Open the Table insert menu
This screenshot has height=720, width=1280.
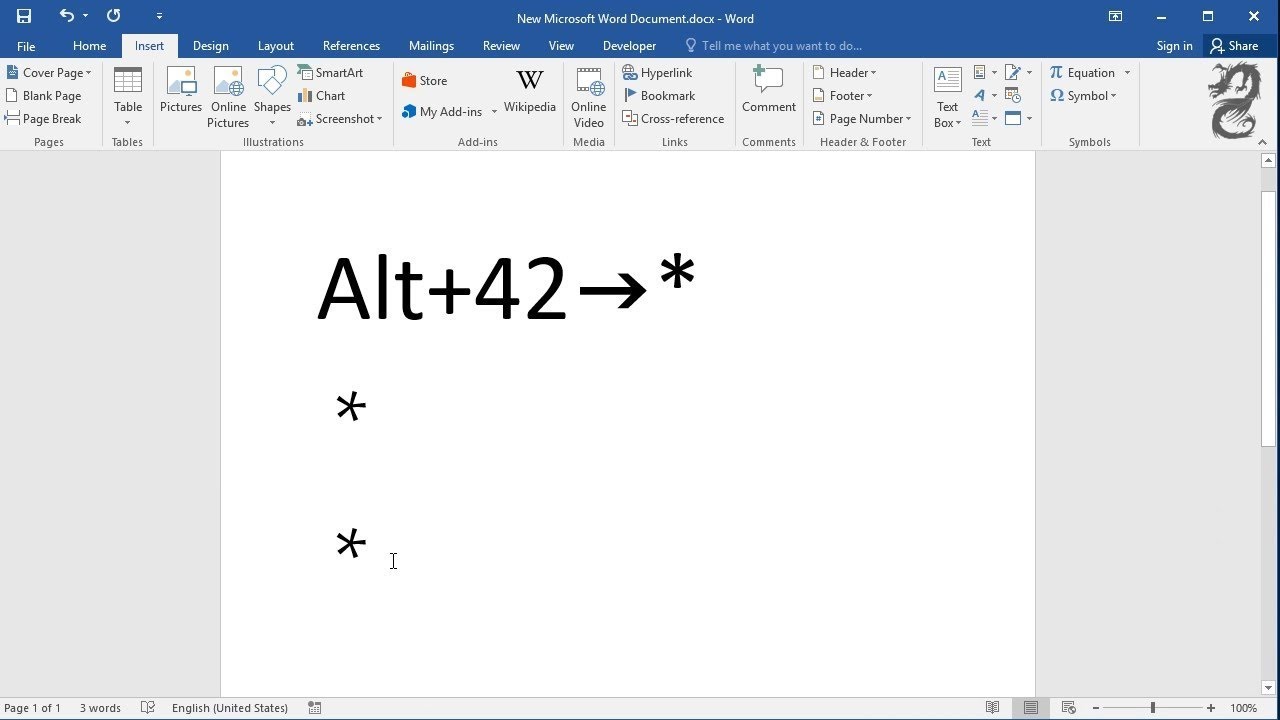(128, 97)
